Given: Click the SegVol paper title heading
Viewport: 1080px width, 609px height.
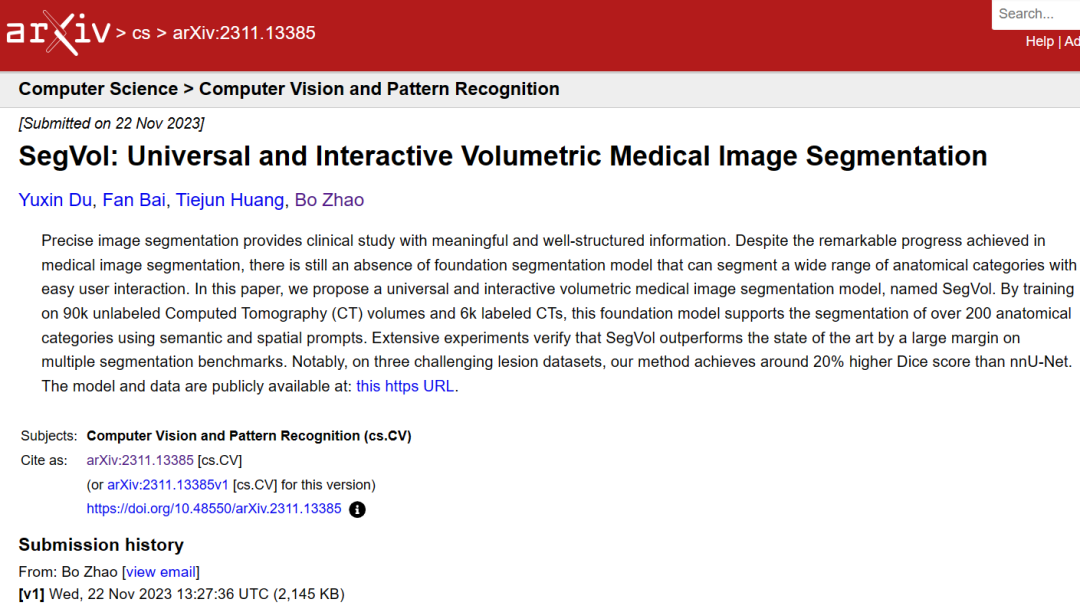Looking at the screenshot, I should pyautogui.click(x=503, y=156).
